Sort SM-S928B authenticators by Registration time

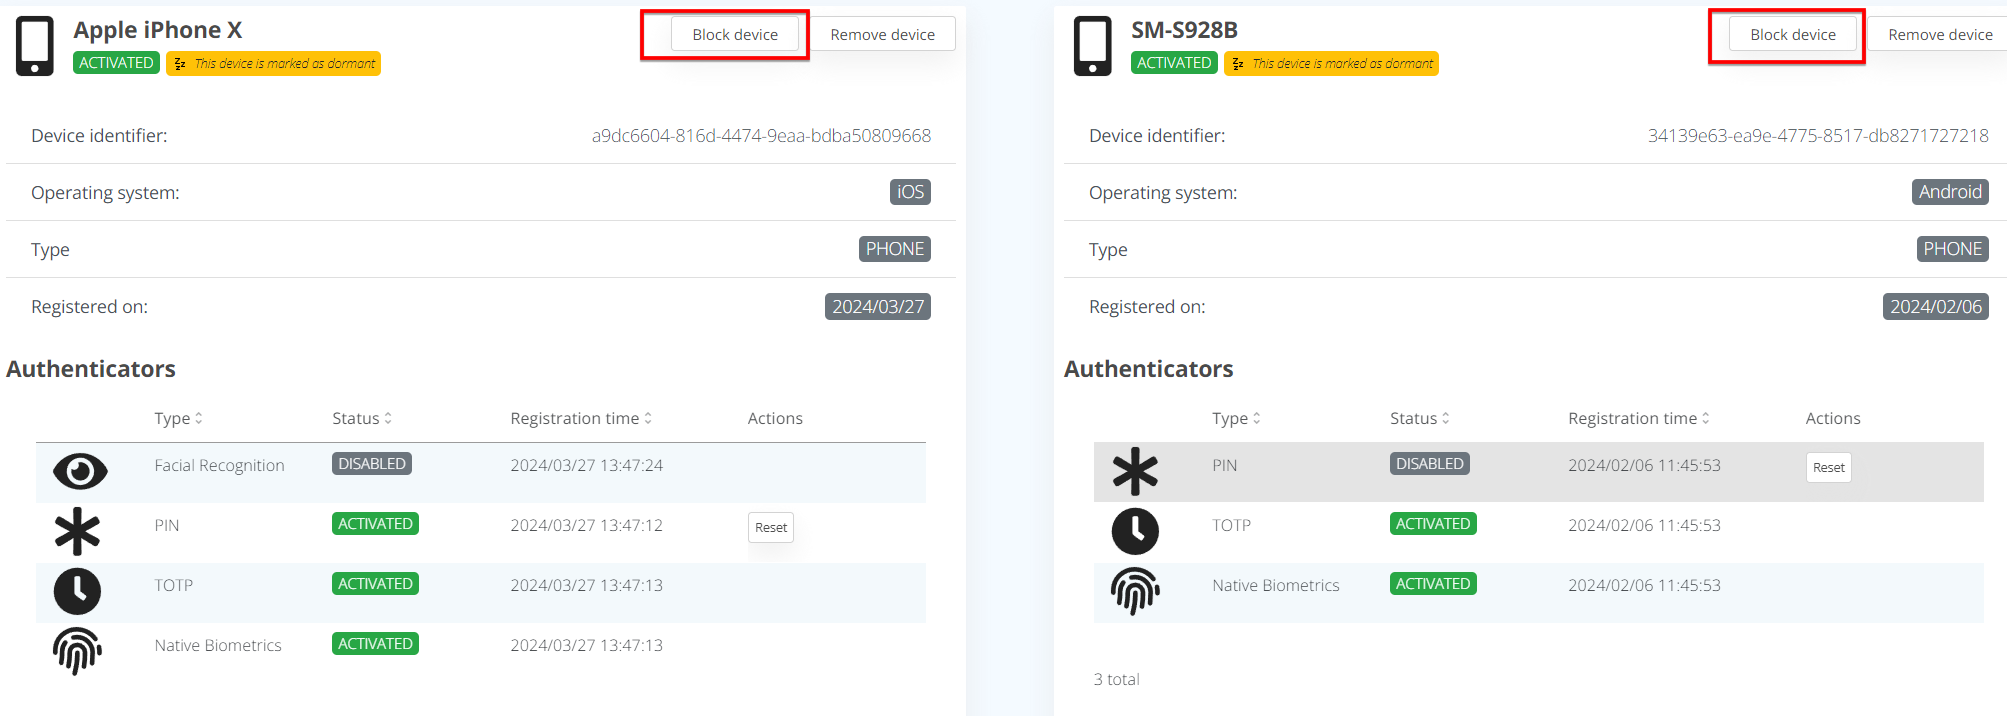click(x=1639, y=418)
